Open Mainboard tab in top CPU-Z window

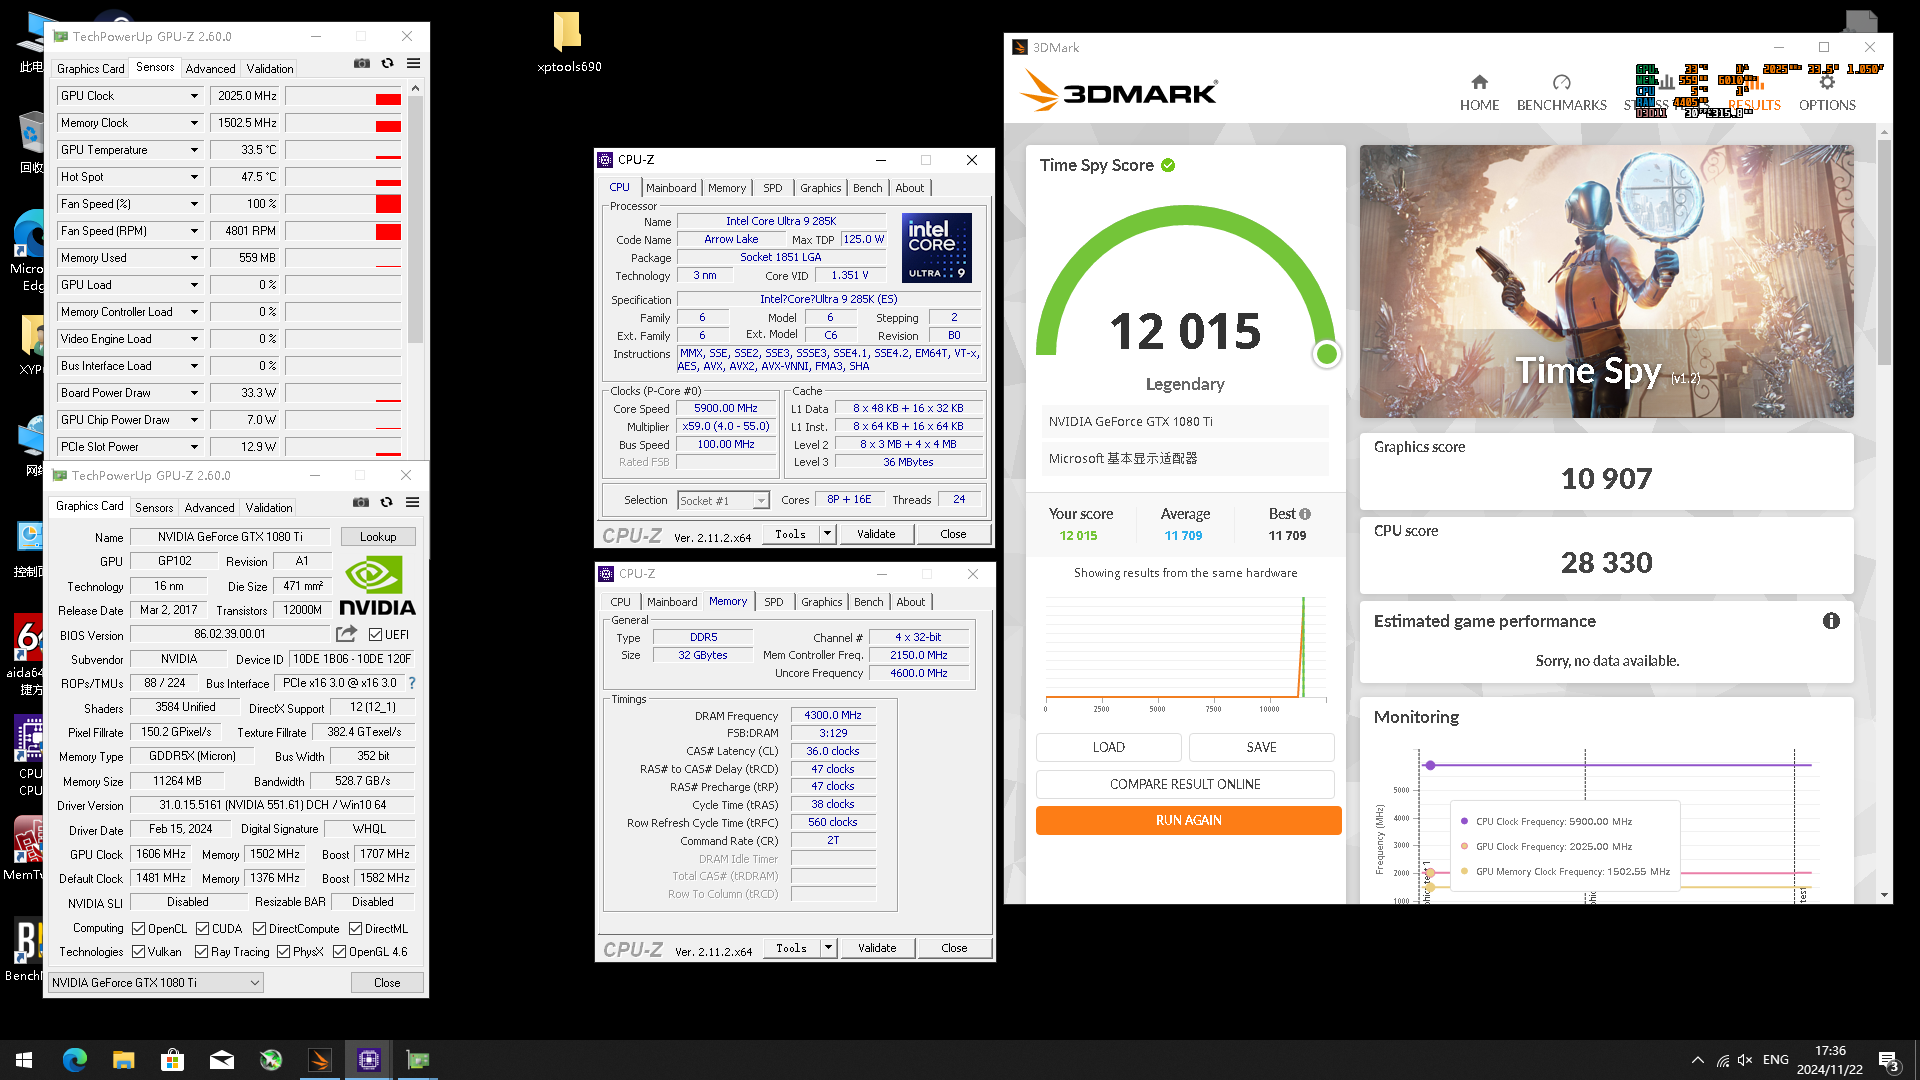point(671,188)
